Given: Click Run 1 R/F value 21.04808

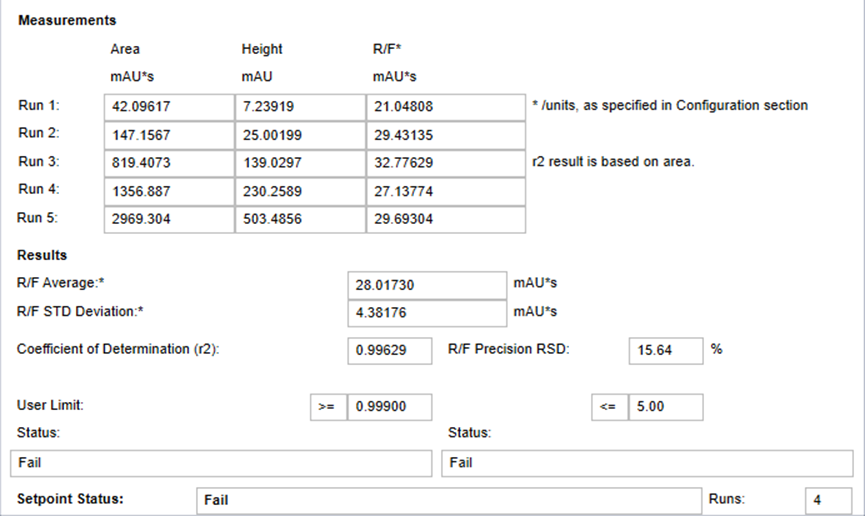Looking at the screenshot, I should click(x=446, y=107).
